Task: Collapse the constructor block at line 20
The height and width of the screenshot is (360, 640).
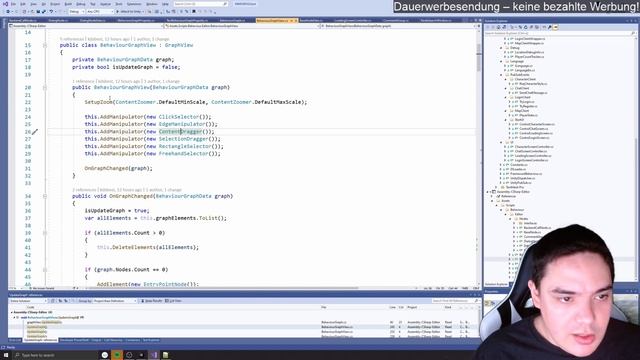Action: point(45,87)
